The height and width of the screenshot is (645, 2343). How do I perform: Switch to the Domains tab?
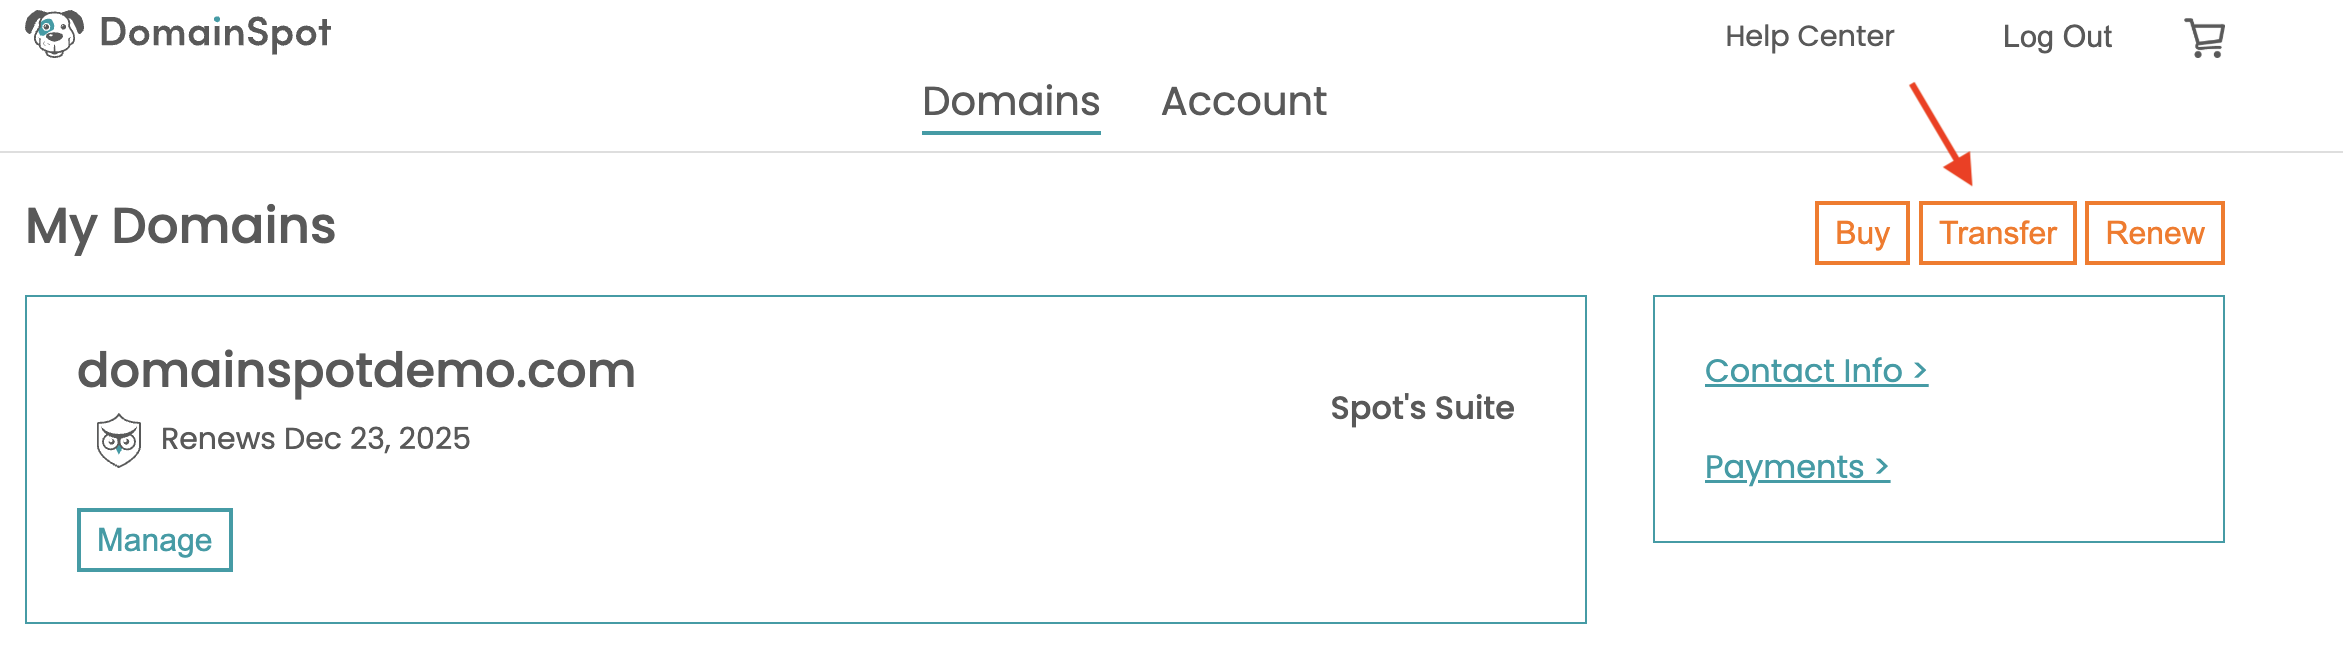click(x=1011, y=101)
